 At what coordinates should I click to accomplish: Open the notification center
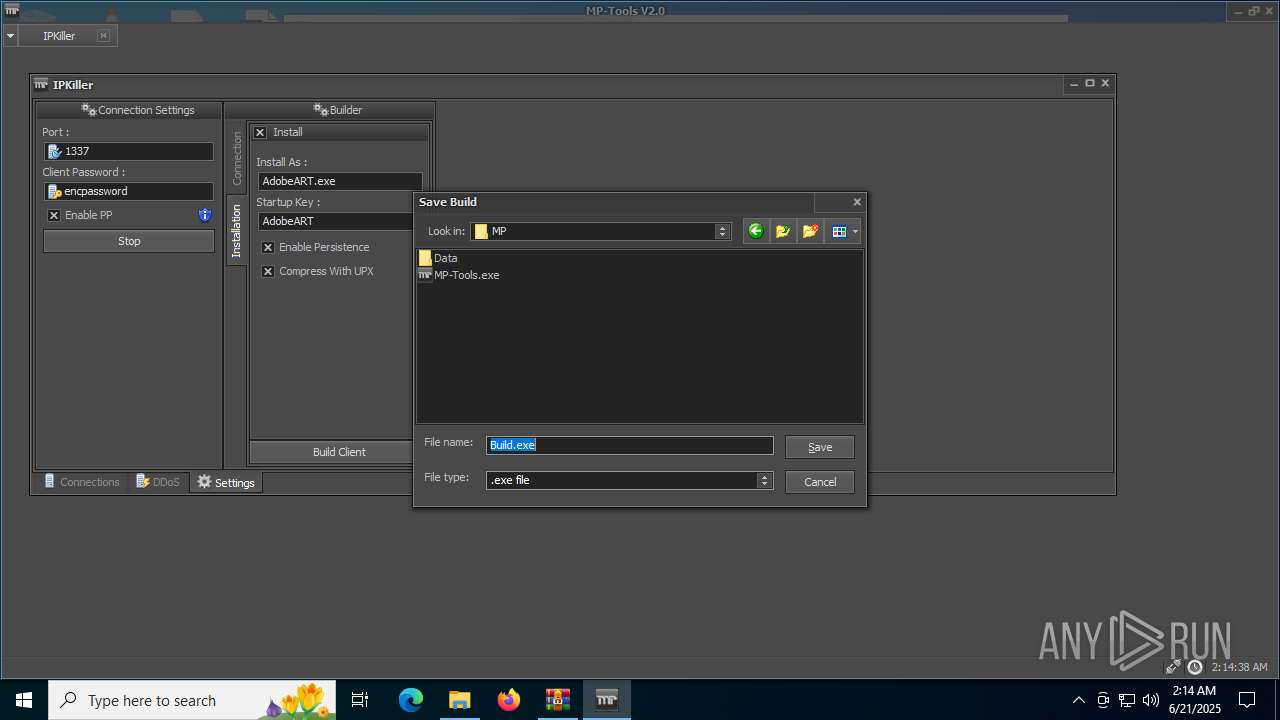[1247, 700]
